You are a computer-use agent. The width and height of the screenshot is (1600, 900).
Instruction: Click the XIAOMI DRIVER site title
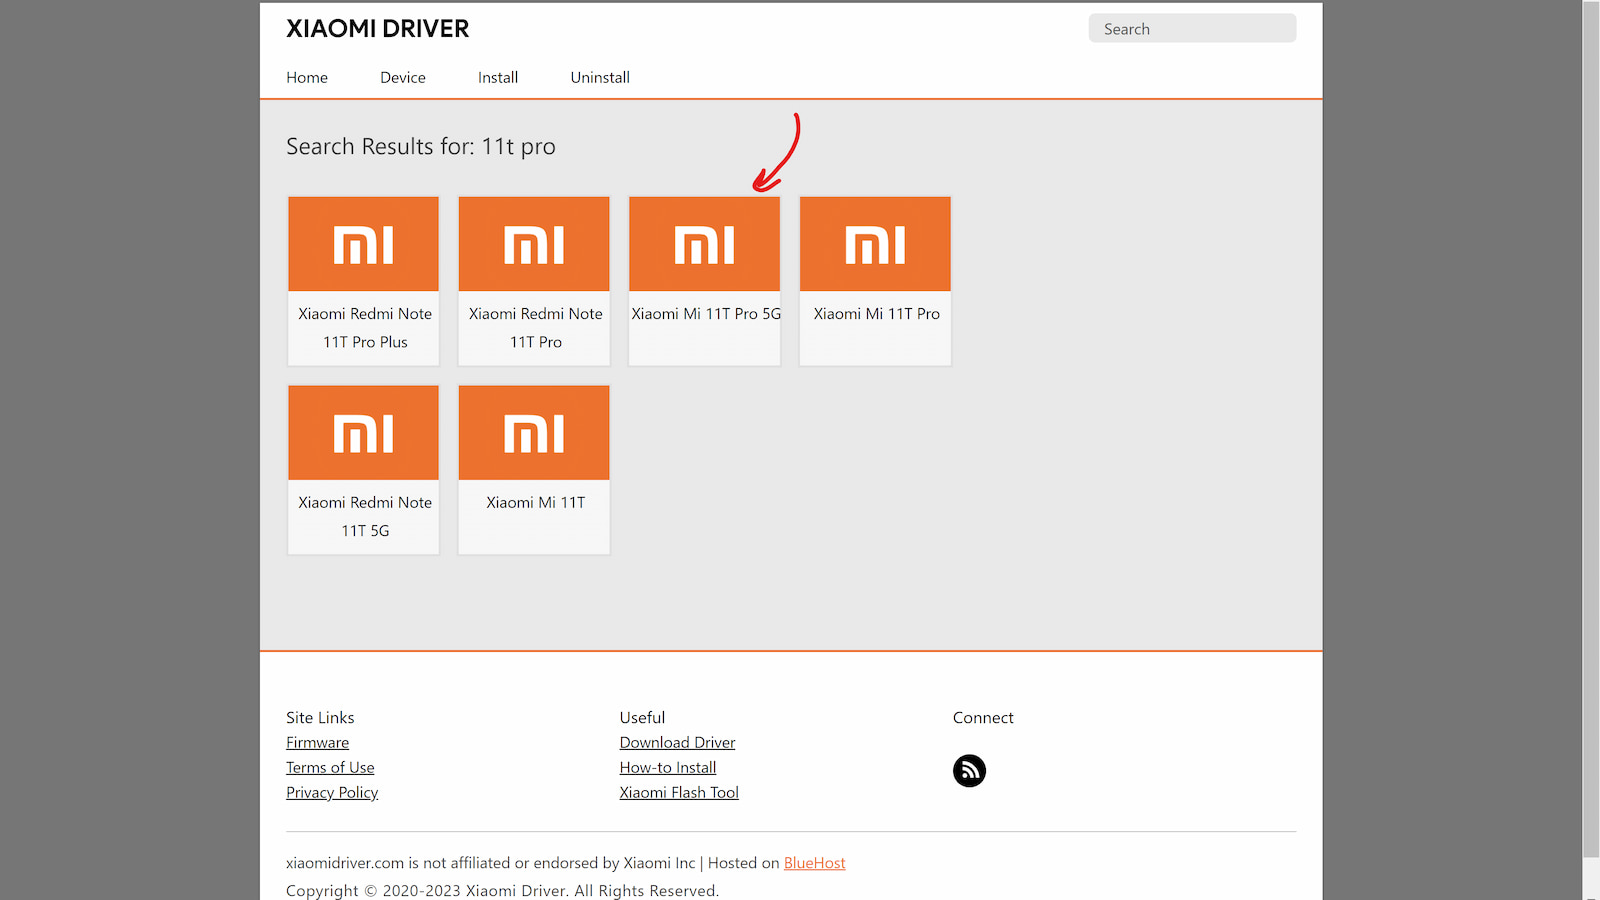(378, 29)
